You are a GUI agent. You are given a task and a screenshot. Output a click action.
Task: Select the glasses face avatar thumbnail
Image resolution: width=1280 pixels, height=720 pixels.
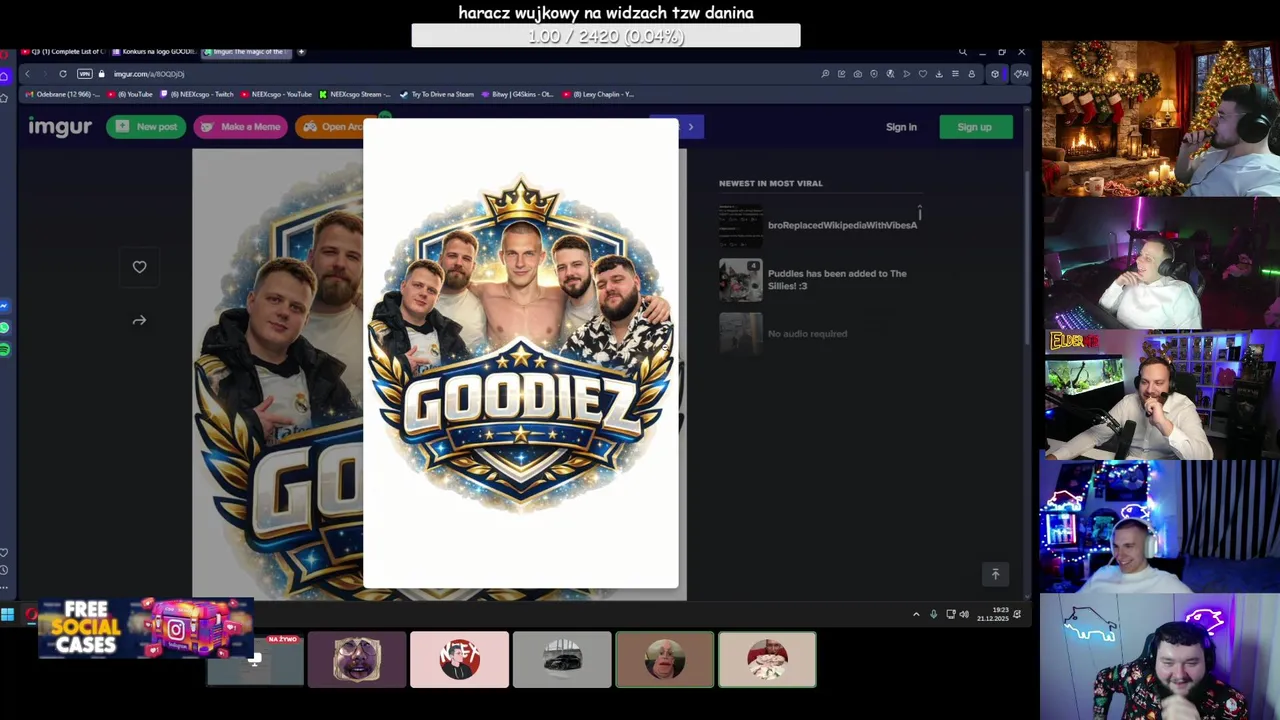(357, 659)
